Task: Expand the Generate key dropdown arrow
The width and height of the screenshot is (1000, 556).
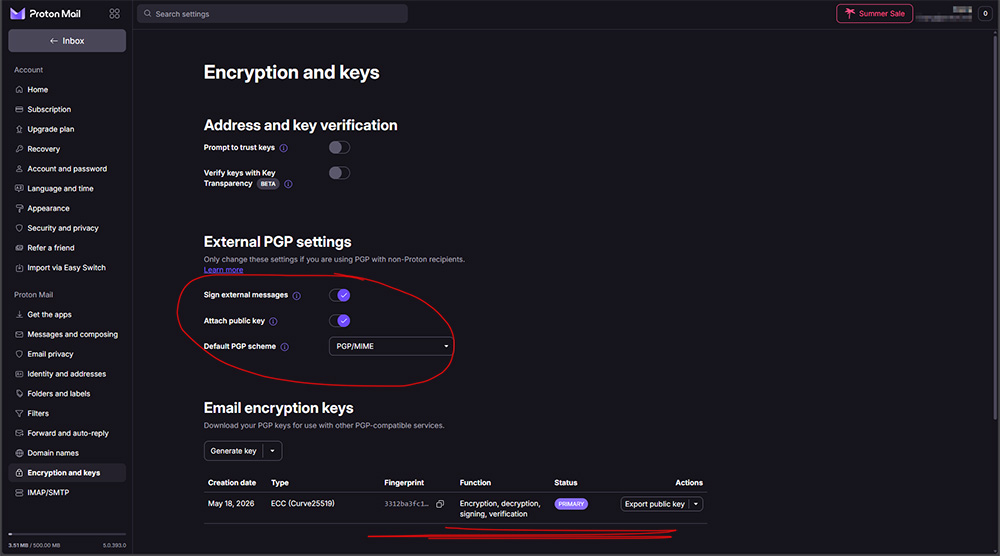Action: pos(272,451)
